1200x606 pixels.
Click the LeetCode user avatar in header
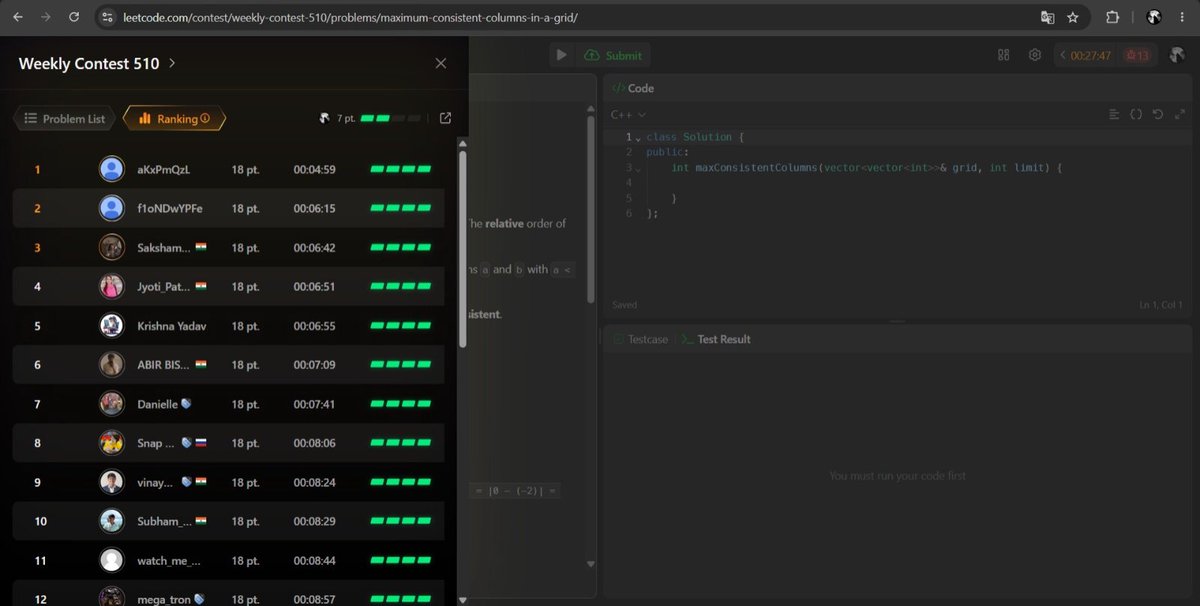[x=1176, y=55]
